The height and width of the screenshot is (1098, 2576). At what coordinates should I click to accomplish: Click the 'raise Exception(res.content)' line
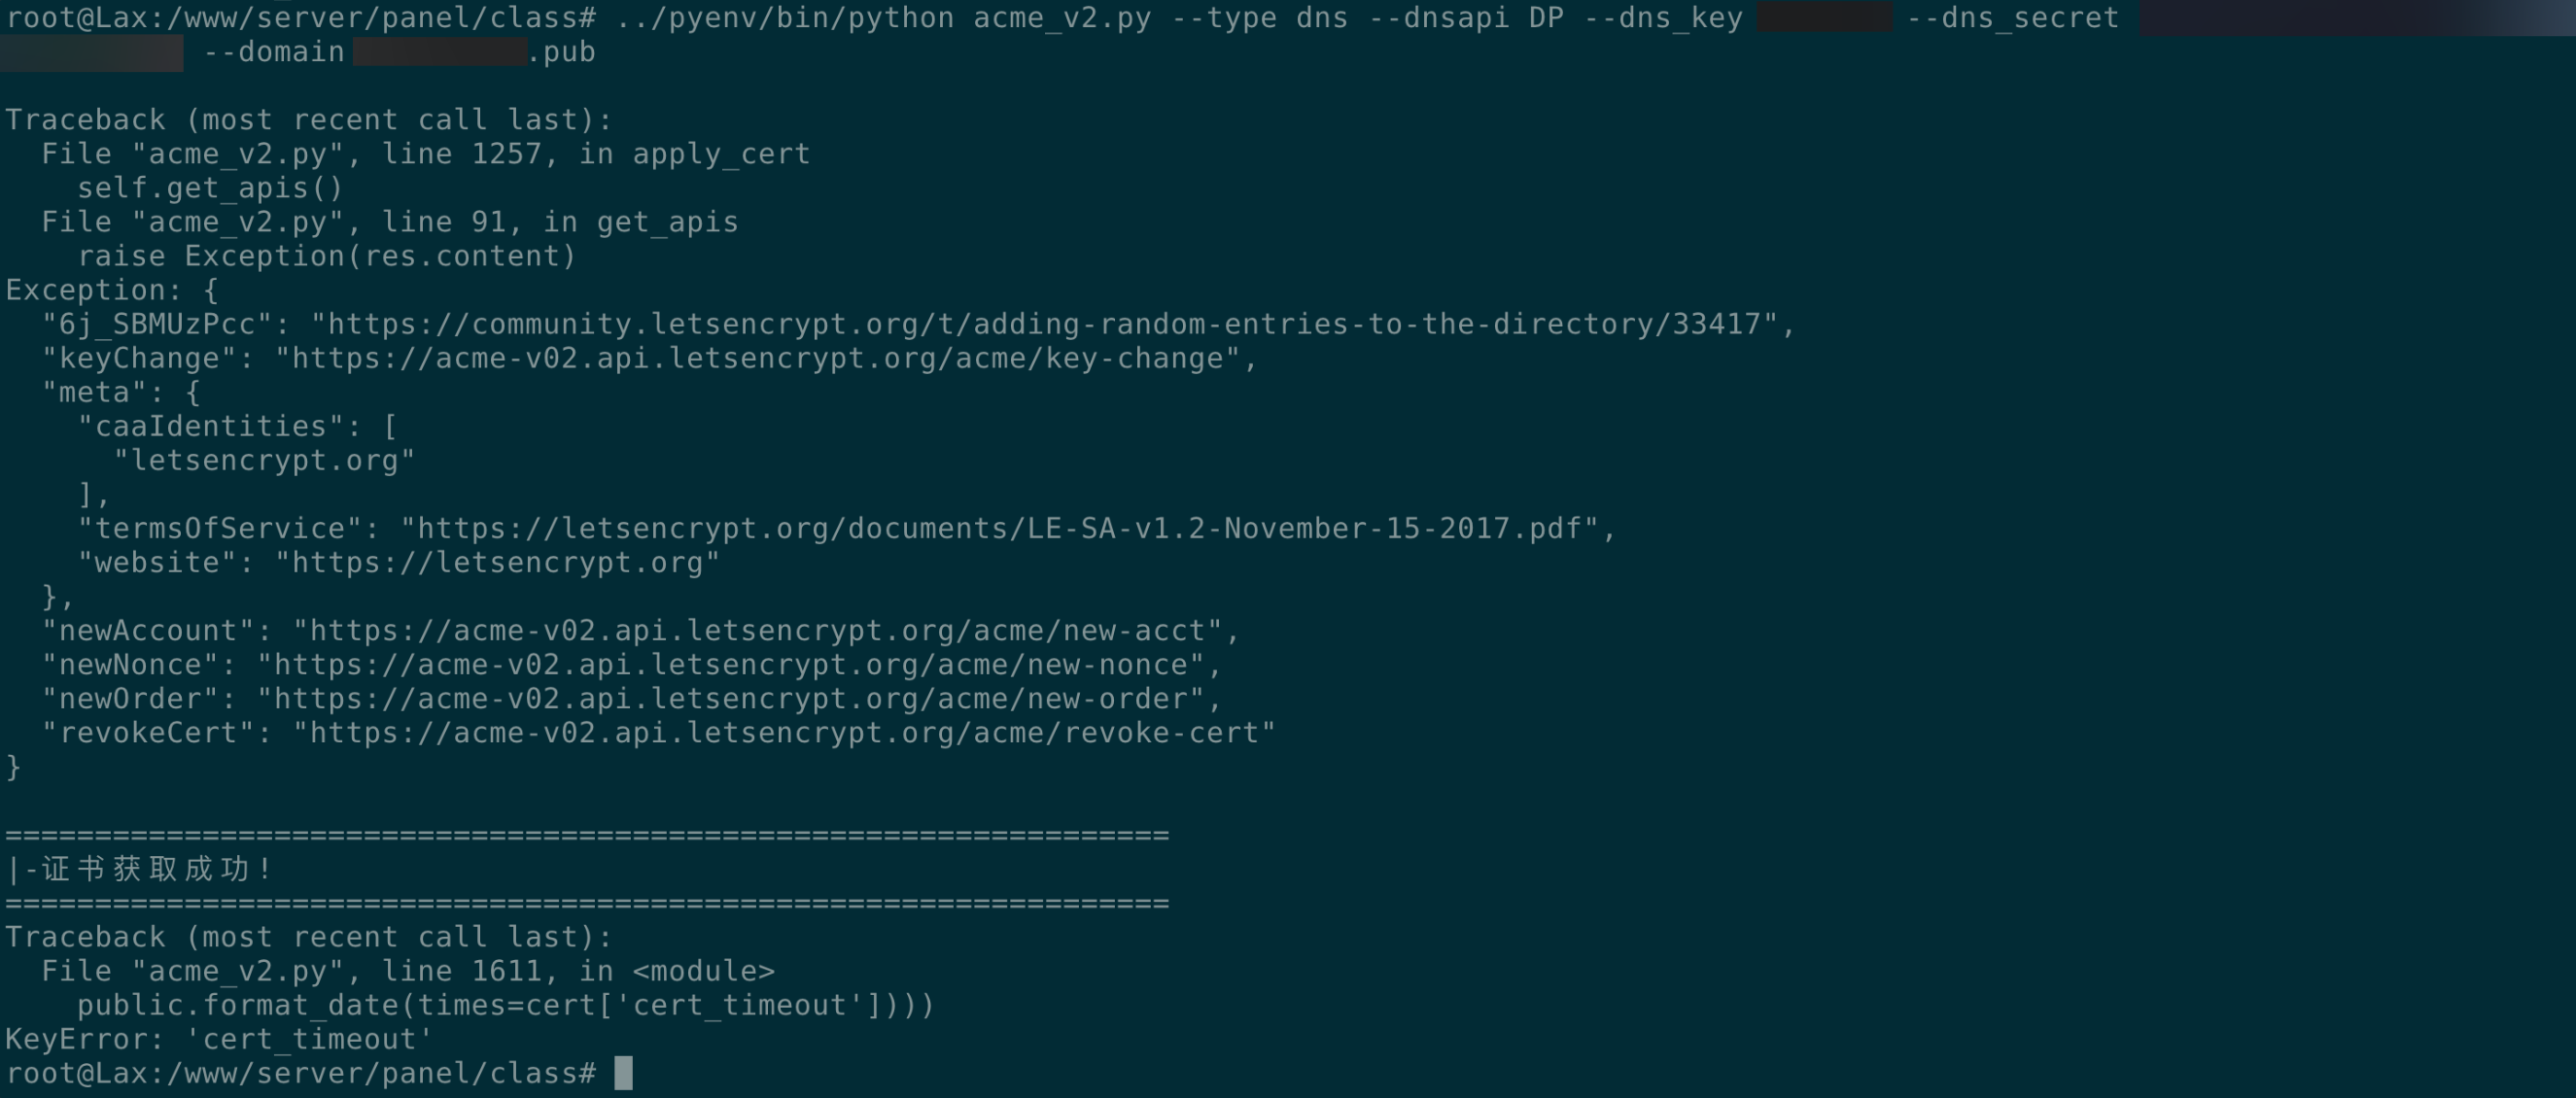327,257
